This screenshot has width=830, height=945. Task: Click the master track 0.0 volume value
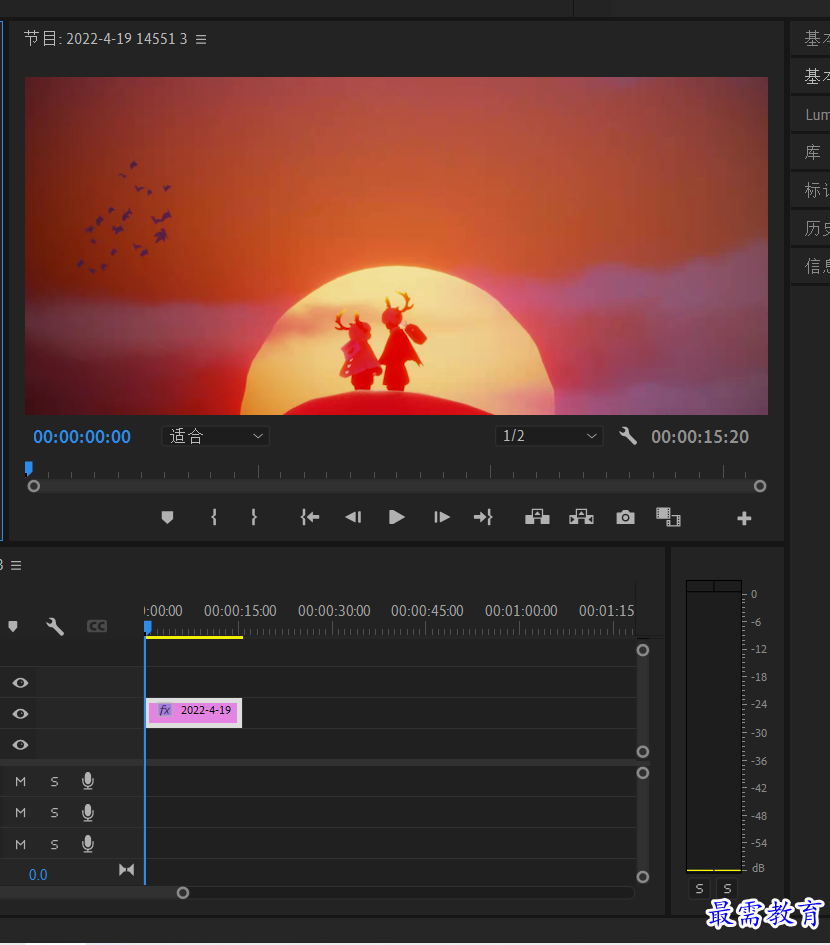[x=38, y=874]
